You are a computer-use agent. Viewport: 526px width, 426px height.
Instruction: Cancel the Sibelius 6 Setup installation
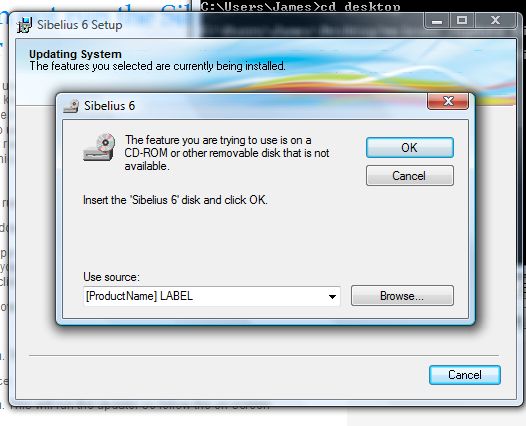tap(465, 375)
